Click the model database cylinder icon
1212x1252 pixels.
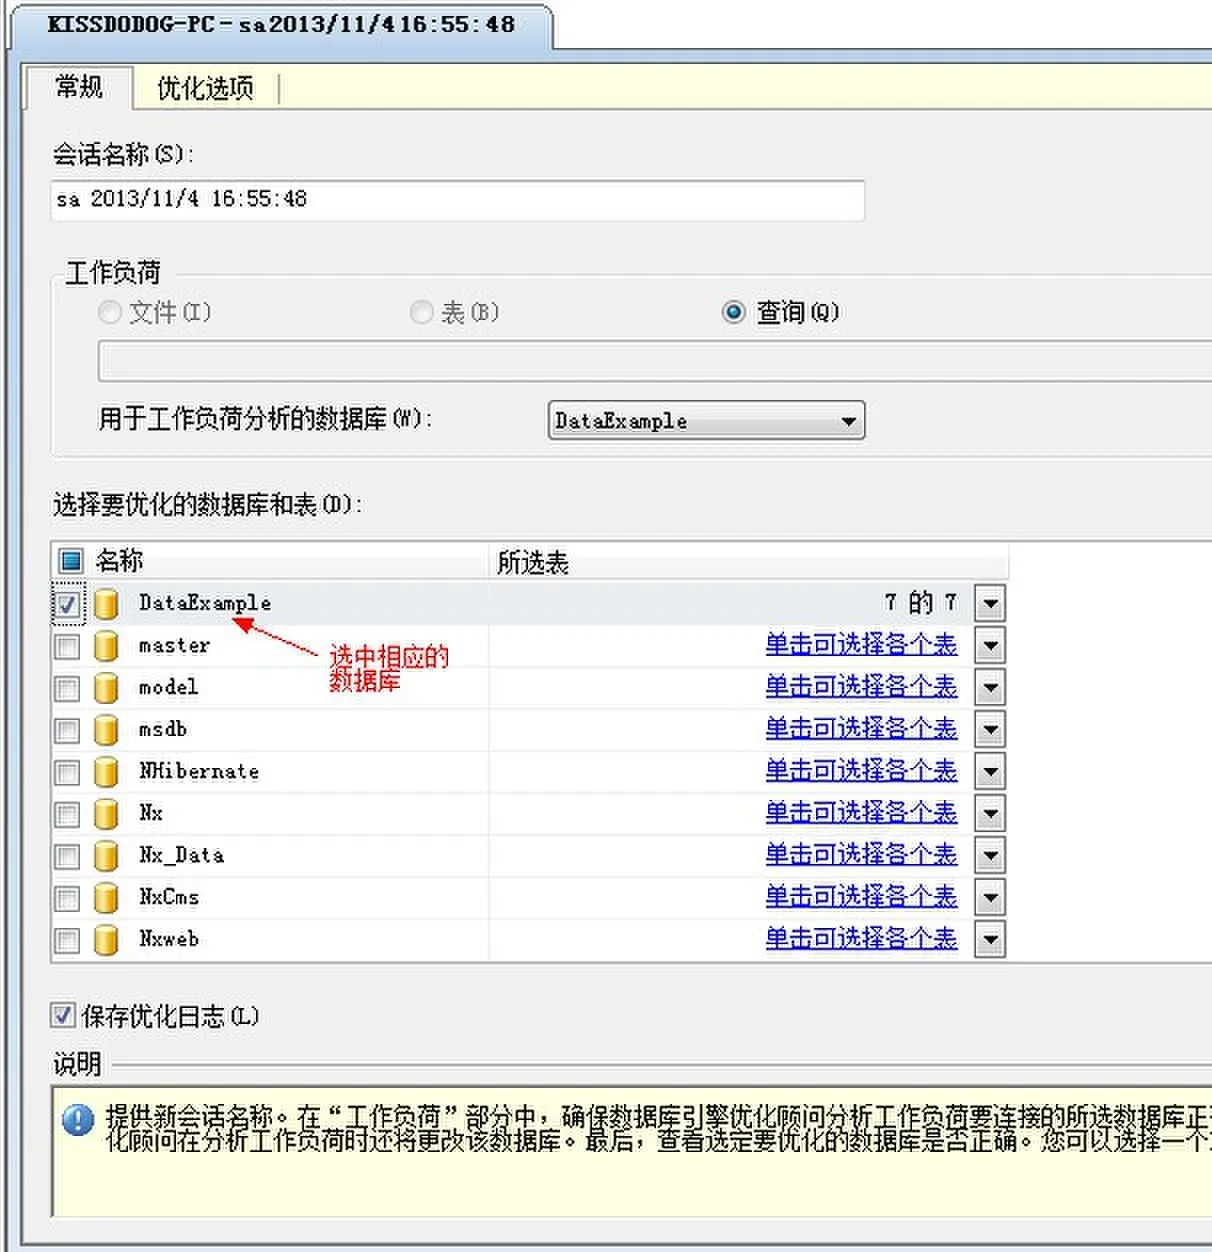(106, 688)
